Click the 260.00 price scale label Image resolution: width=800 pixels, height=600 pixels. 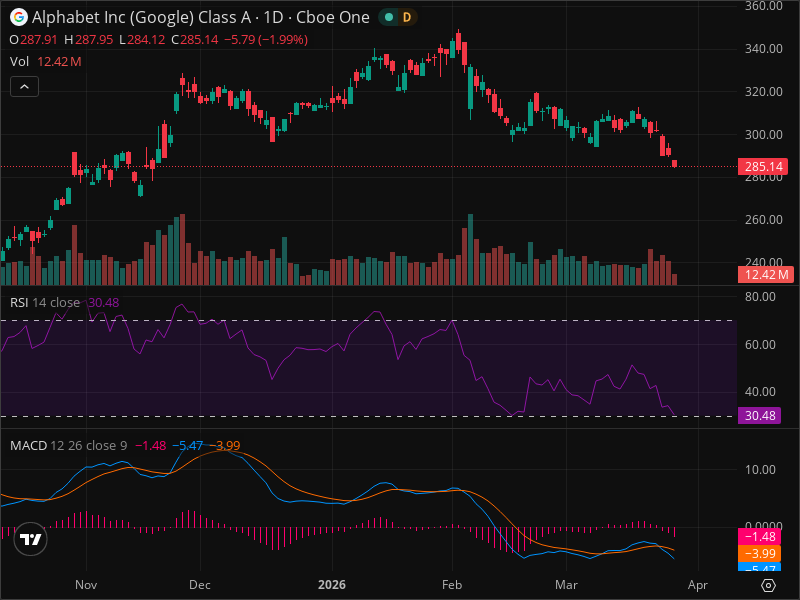point(763,220)
